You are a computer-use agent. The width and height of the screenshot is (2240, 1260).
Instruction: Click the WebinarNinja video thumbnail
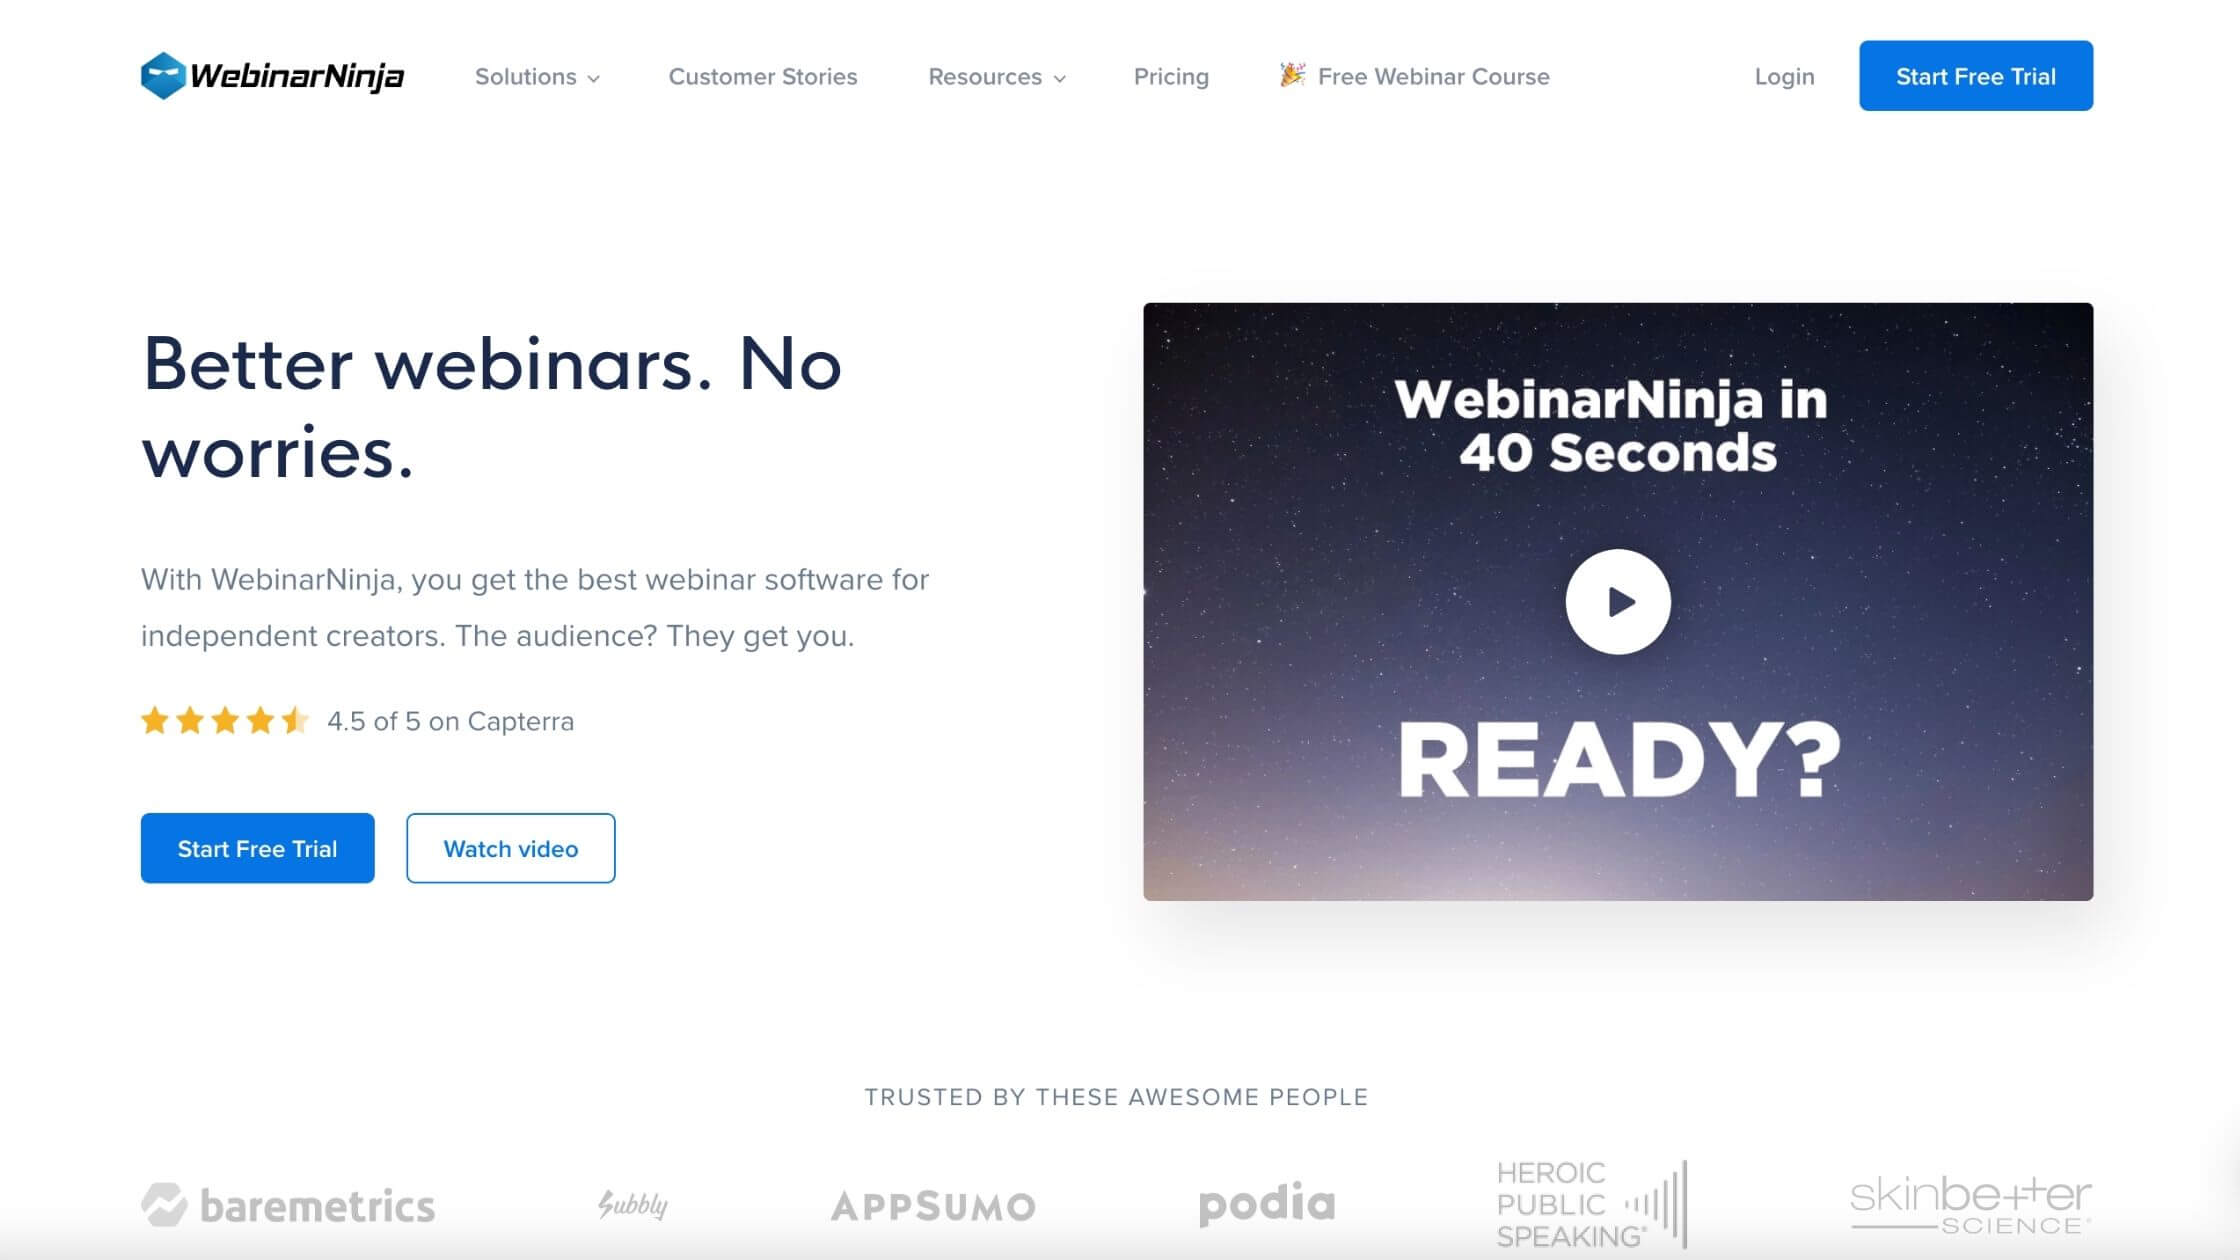[1618, 602]
